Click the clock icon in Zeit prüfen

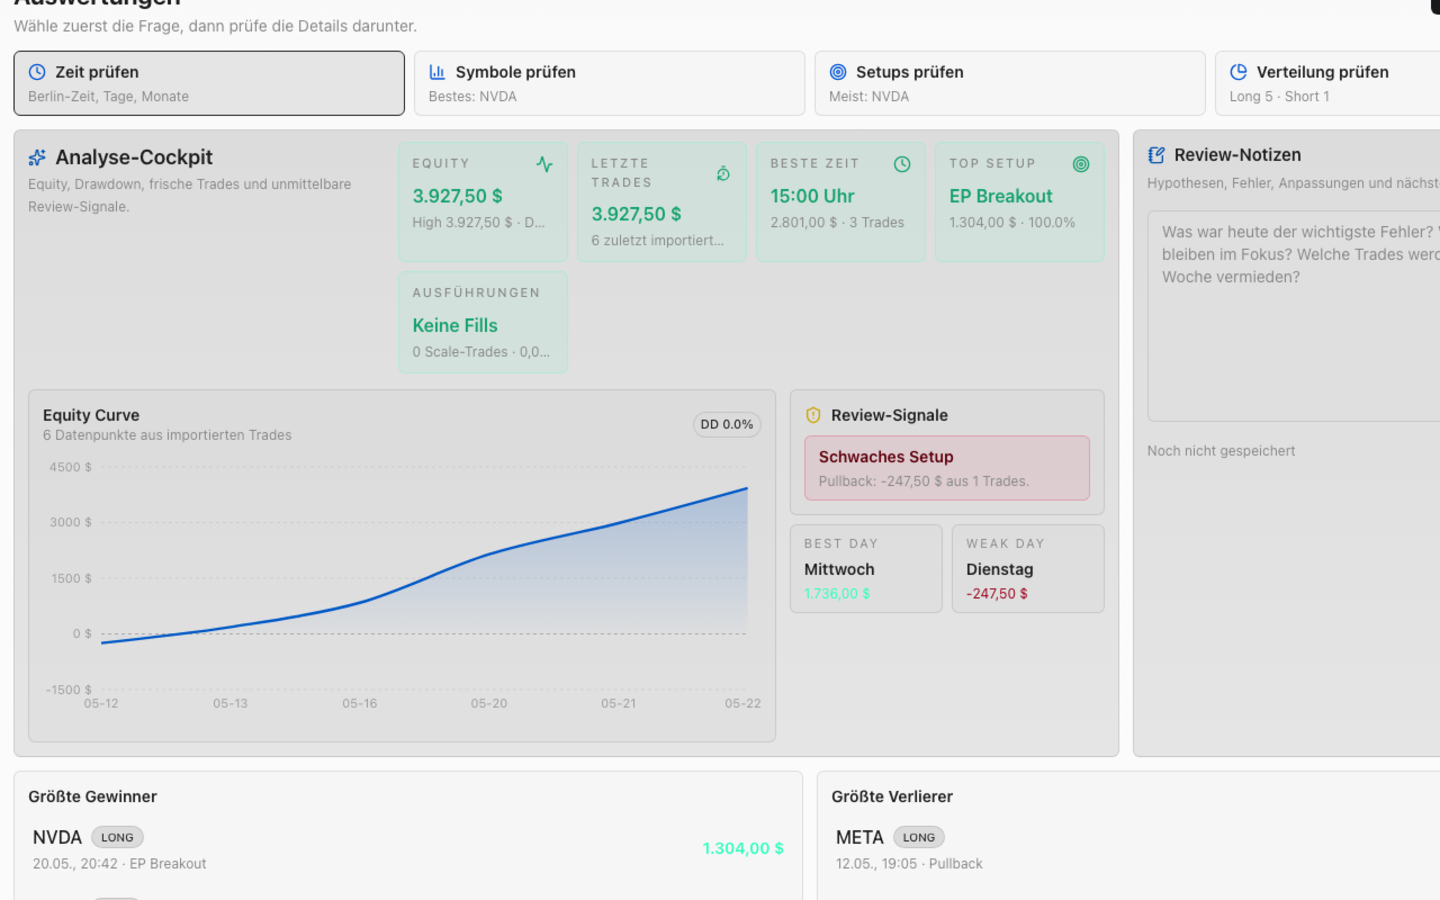click(37, 72)
